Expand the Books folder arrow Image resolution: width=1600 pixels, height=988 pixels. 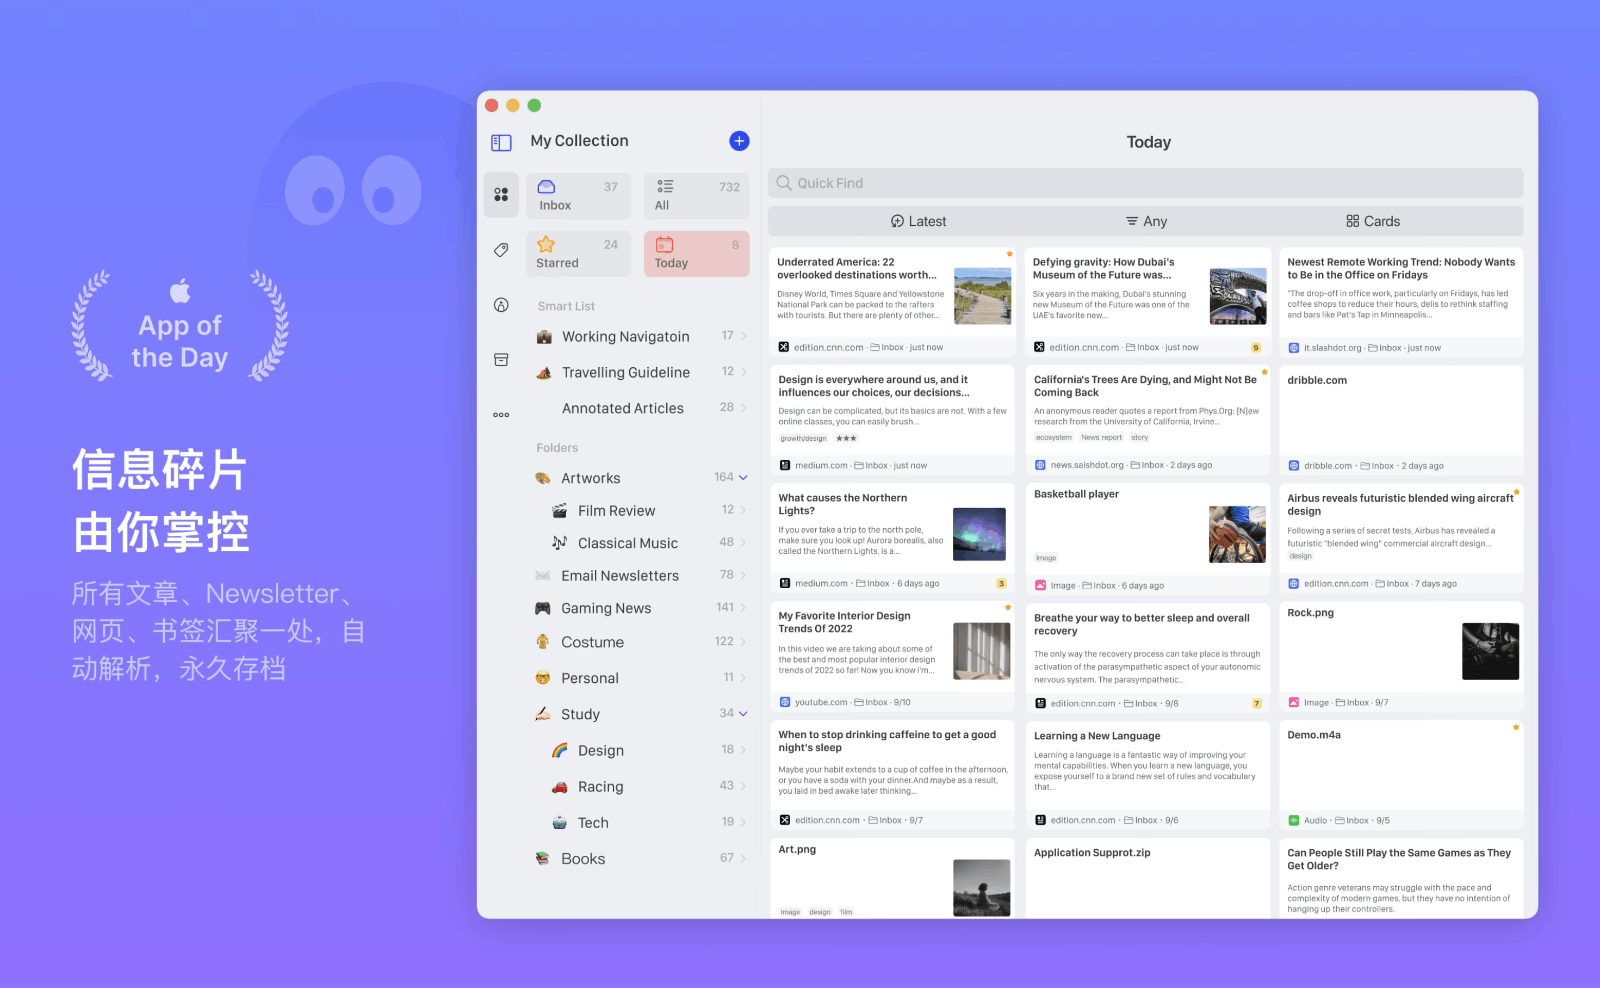point(743,858)
